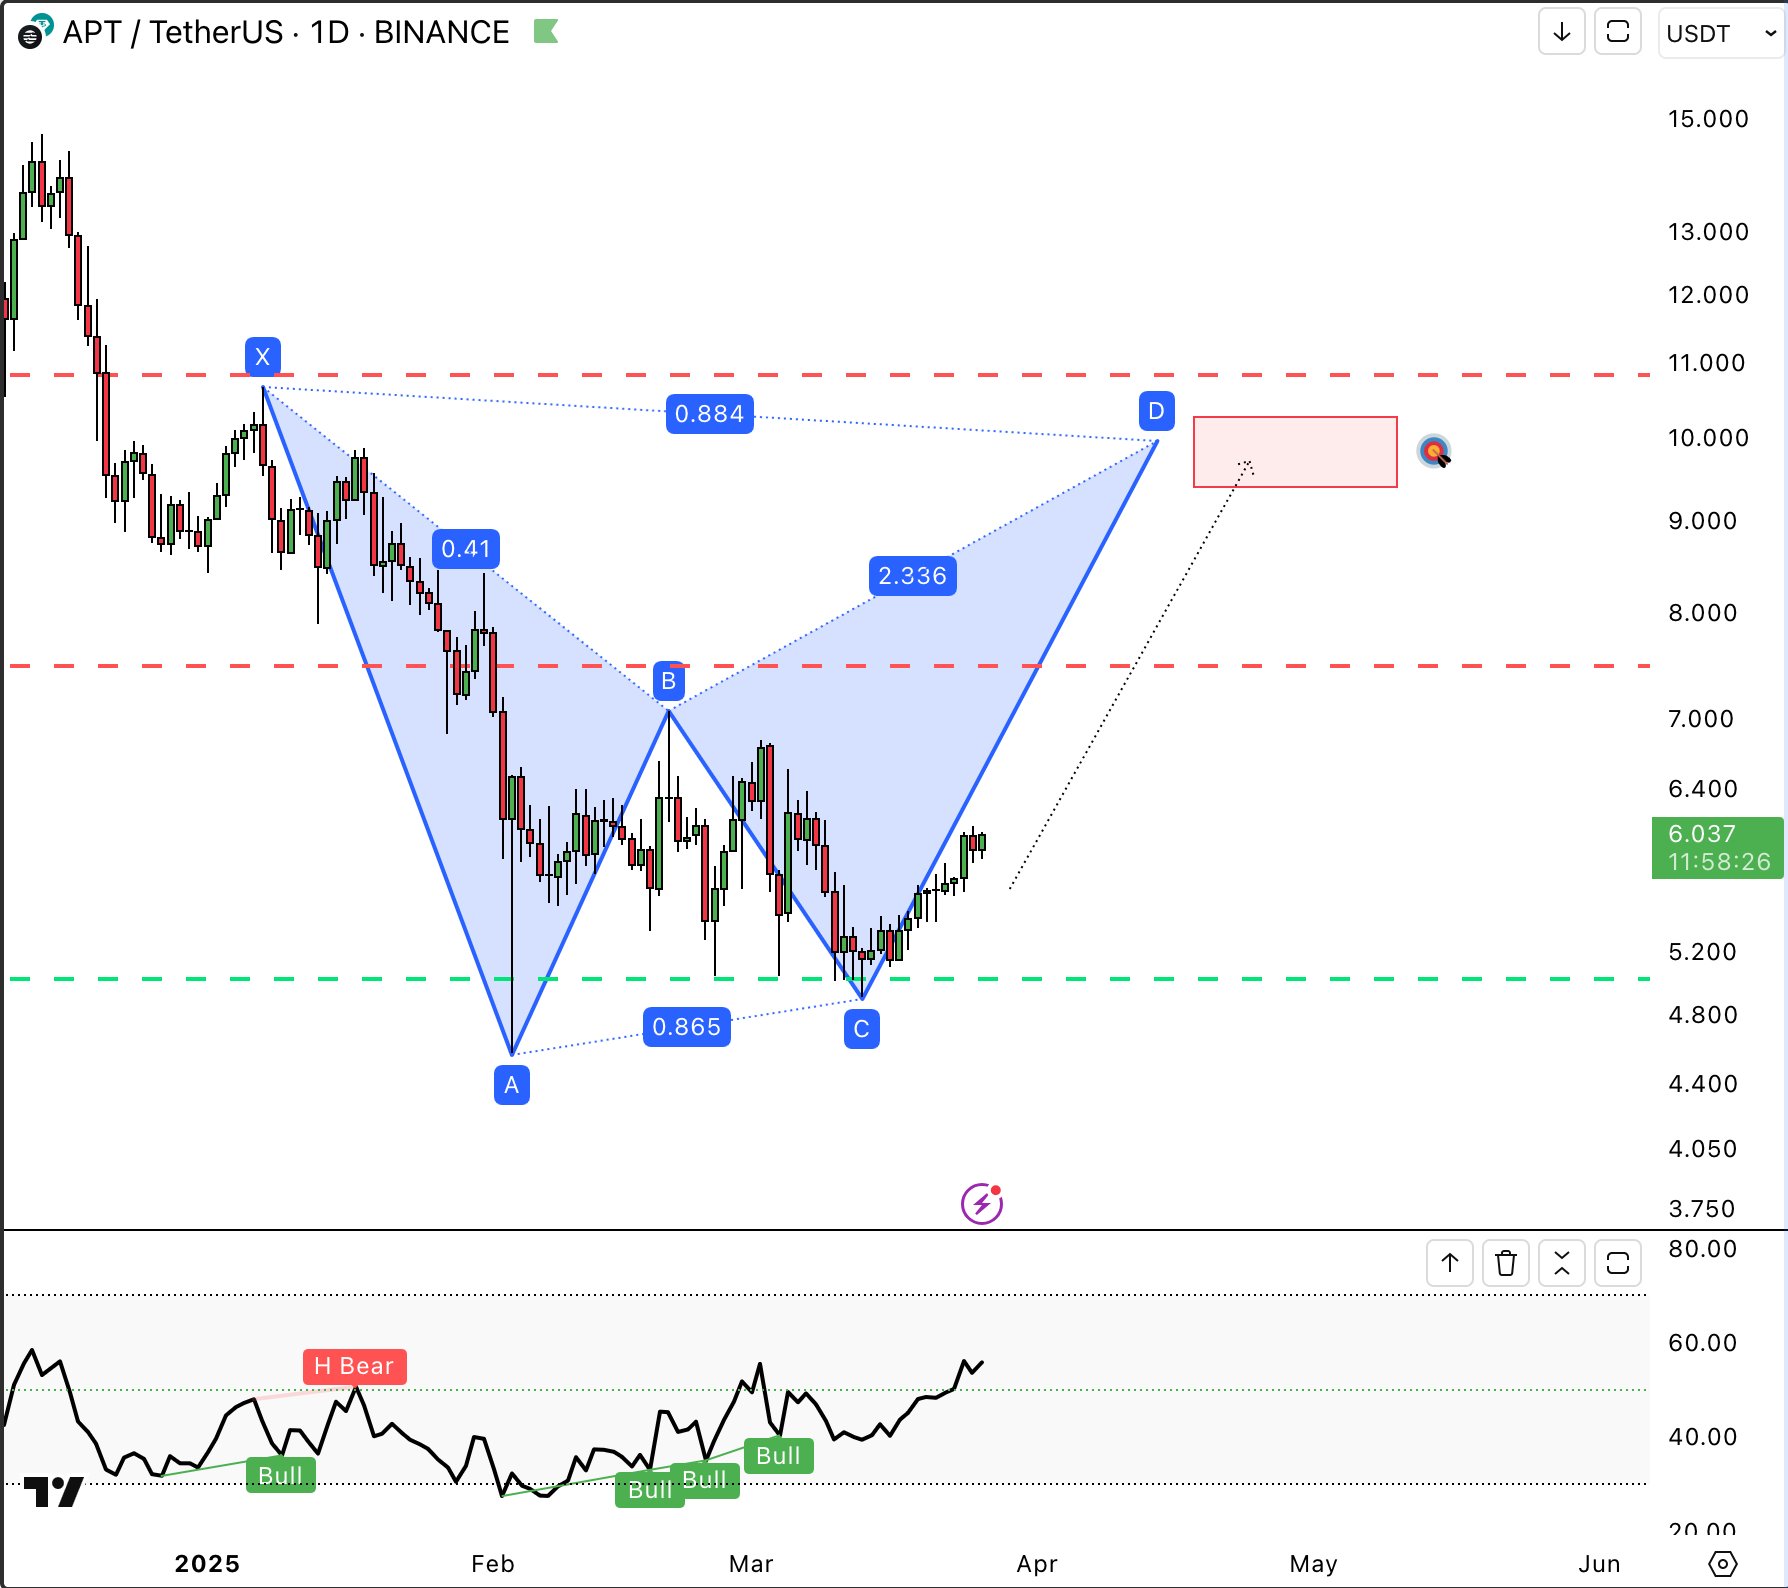Click the APT coin logo icon
The image size is (1788, 1588).
36,31
